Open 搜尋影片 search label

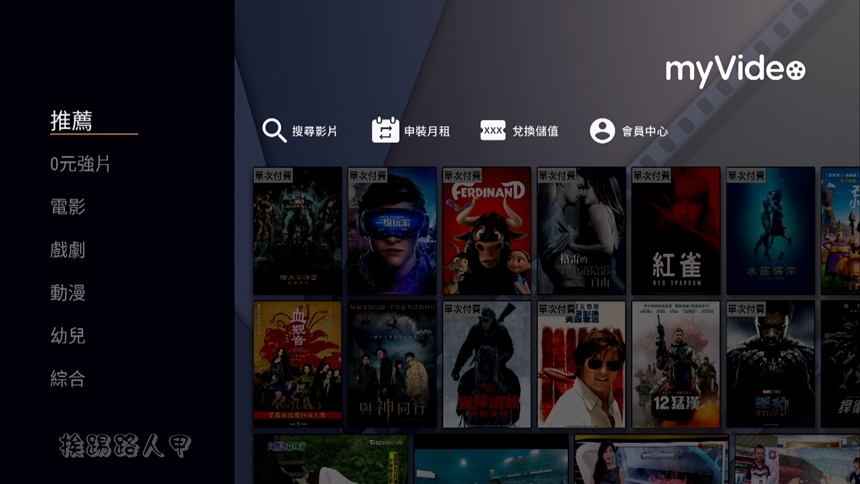314,131
